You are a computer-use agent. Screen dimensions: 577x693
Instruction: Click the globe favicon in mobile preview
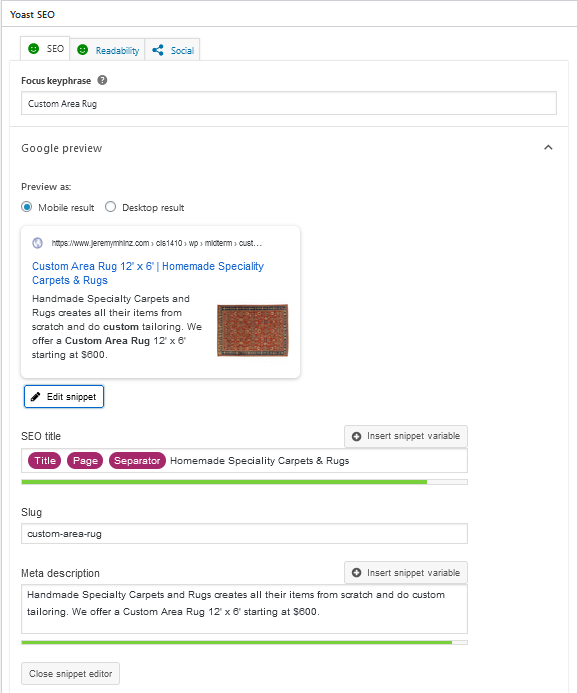coord(38,243)
